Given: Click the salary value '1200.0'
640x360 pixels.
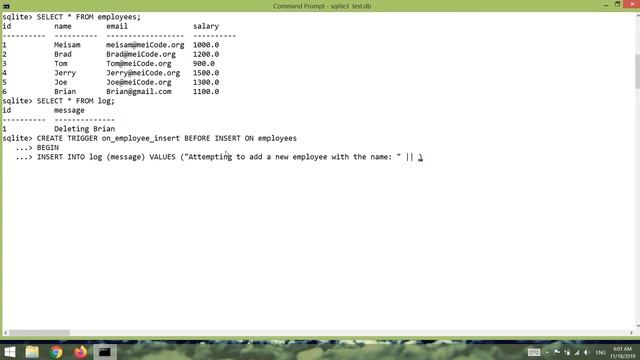Looking at the screenshot, I should (x=206, y=54).
